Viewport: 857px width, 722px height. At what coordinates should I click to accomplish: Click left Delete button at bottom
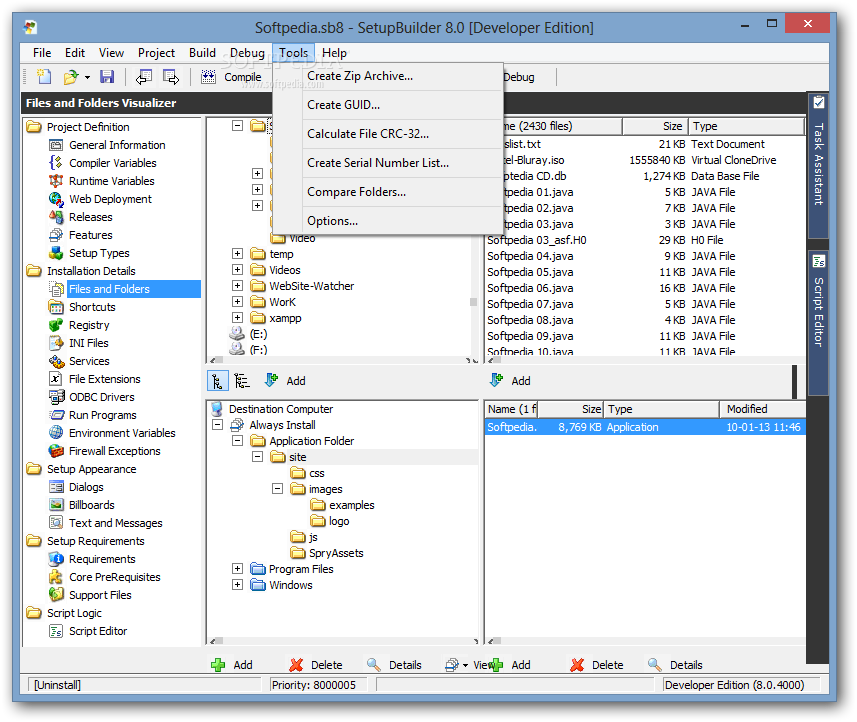tap(316, 665)
